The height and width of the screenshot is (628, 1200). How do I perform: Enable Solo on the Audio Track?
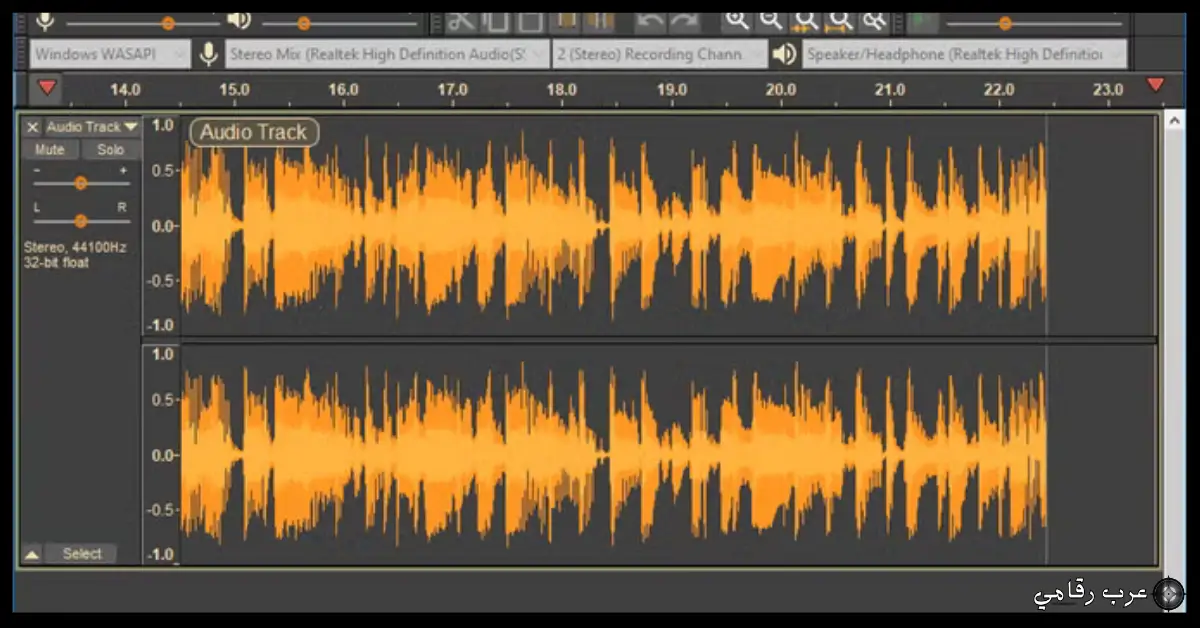(x=110, y=149)
